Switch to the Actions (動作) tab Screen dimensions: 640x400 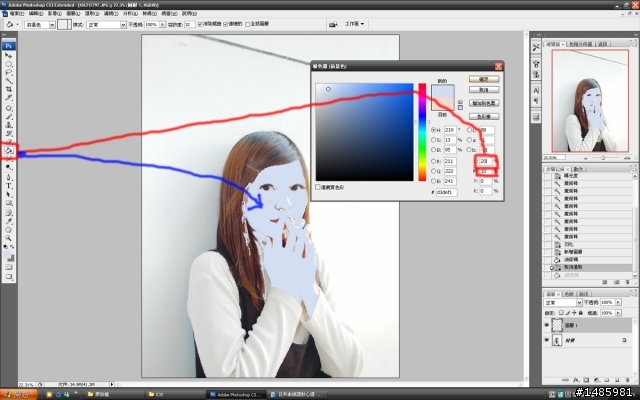(578, 169)
